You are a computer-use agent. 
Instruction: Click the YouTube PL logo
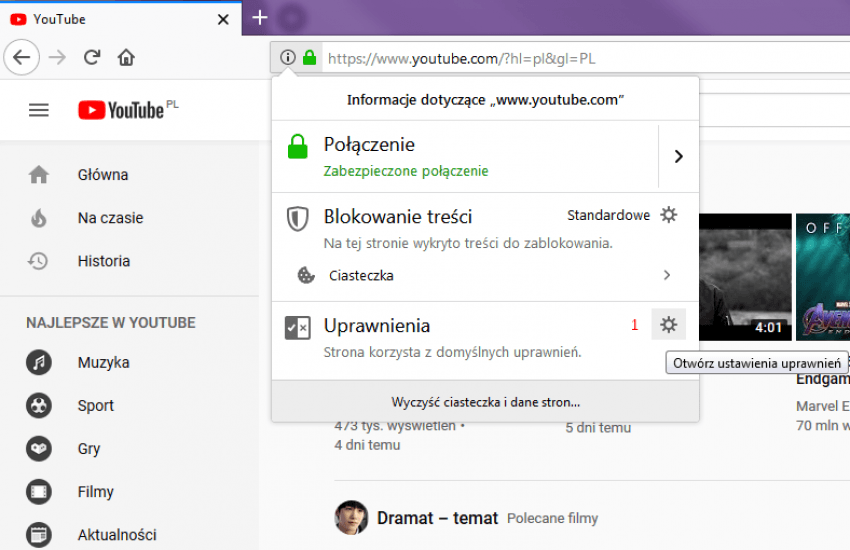coord(128,110)
